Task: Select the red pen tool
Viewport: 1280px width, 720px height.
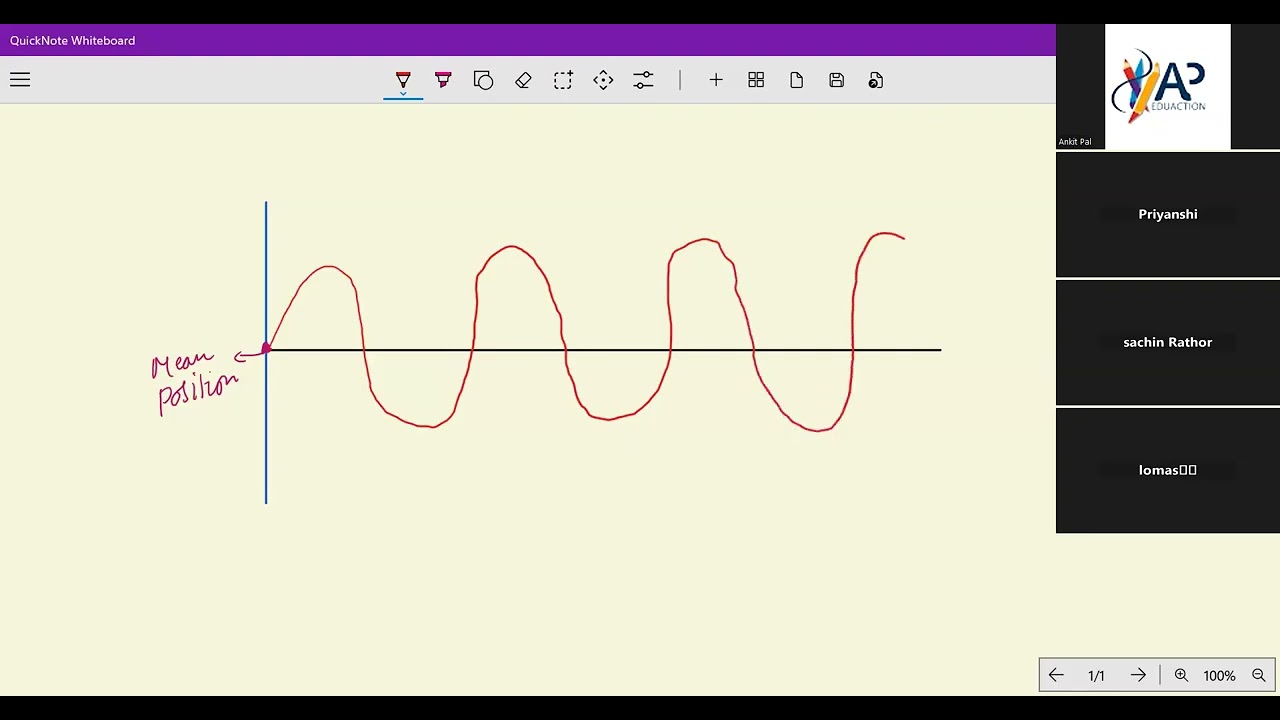Action: point(403,80)
